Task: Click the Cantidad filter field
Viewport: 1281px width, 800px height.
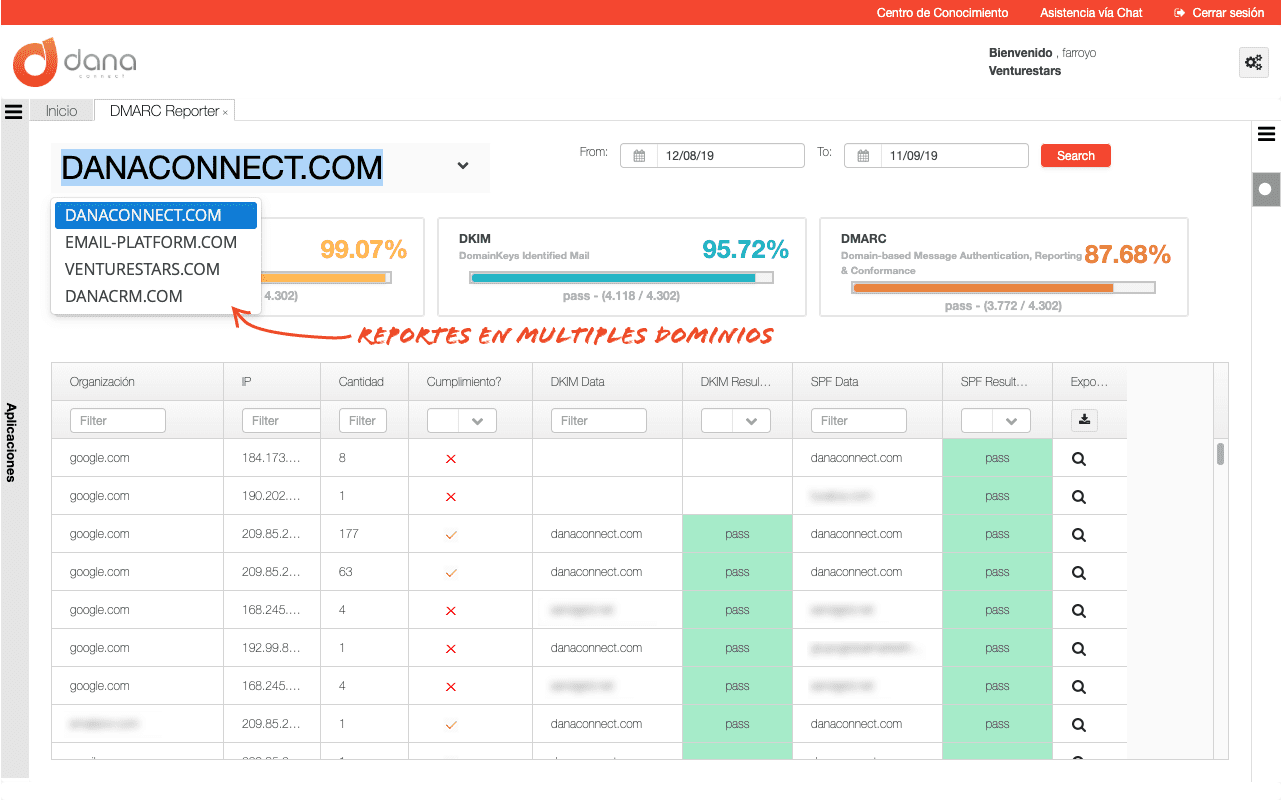Action: coord(365,421)
